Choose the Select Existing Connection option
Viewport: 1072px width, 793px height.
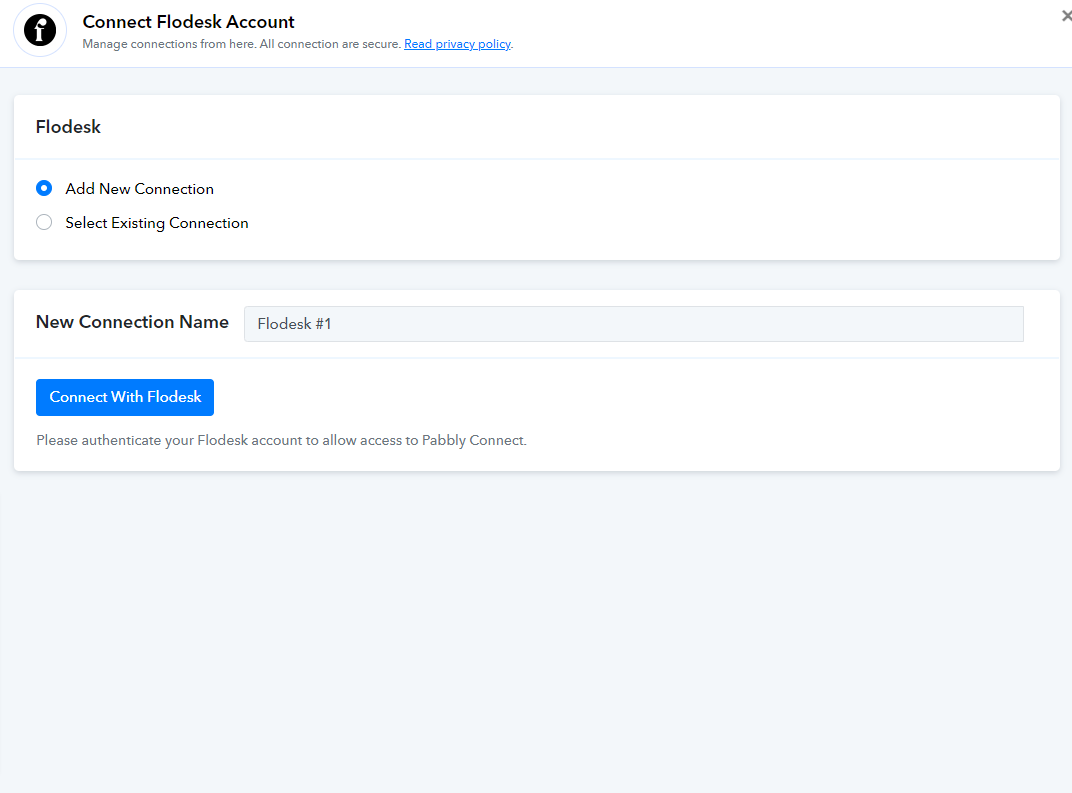click(44, 222)
